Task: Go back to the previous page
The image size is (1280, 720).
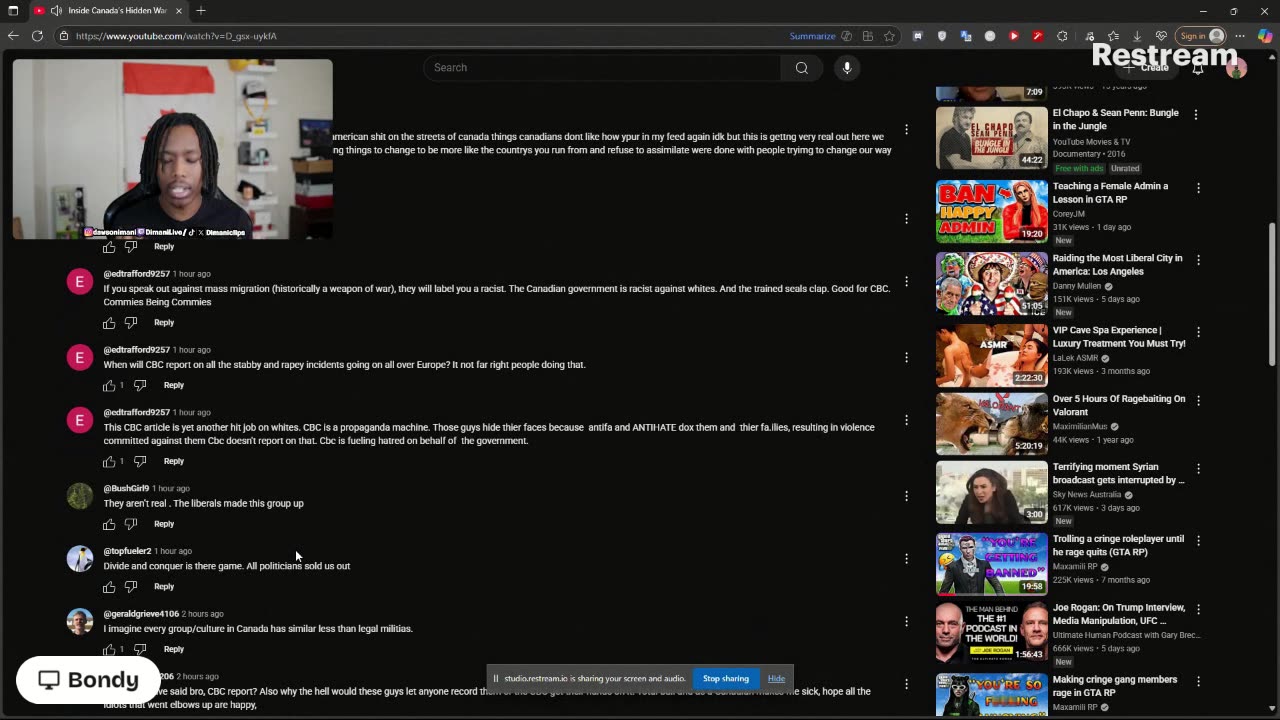Action: tap(13, 36)
